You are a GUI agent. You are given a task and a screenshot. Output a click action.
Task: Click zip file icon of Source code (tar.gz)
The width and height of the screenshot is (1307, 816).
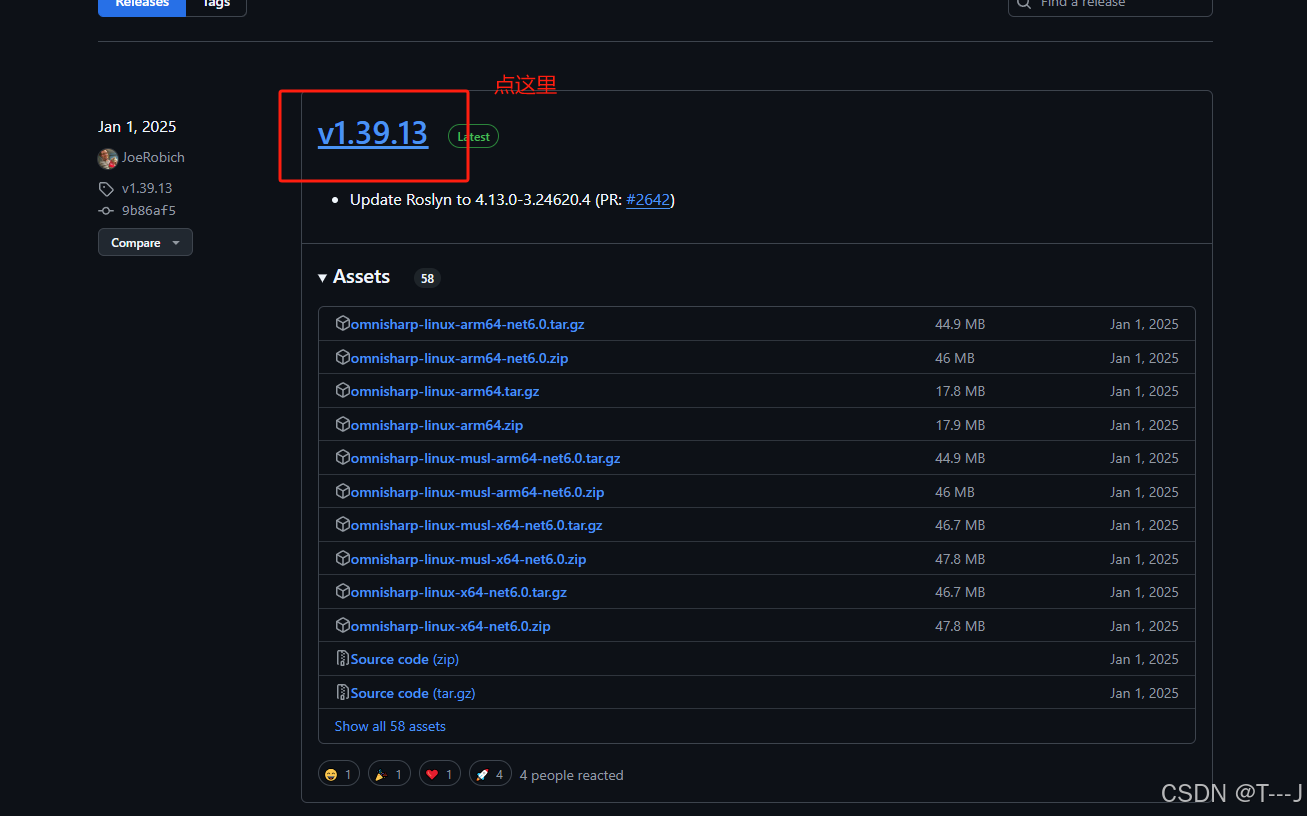[342, 693]
